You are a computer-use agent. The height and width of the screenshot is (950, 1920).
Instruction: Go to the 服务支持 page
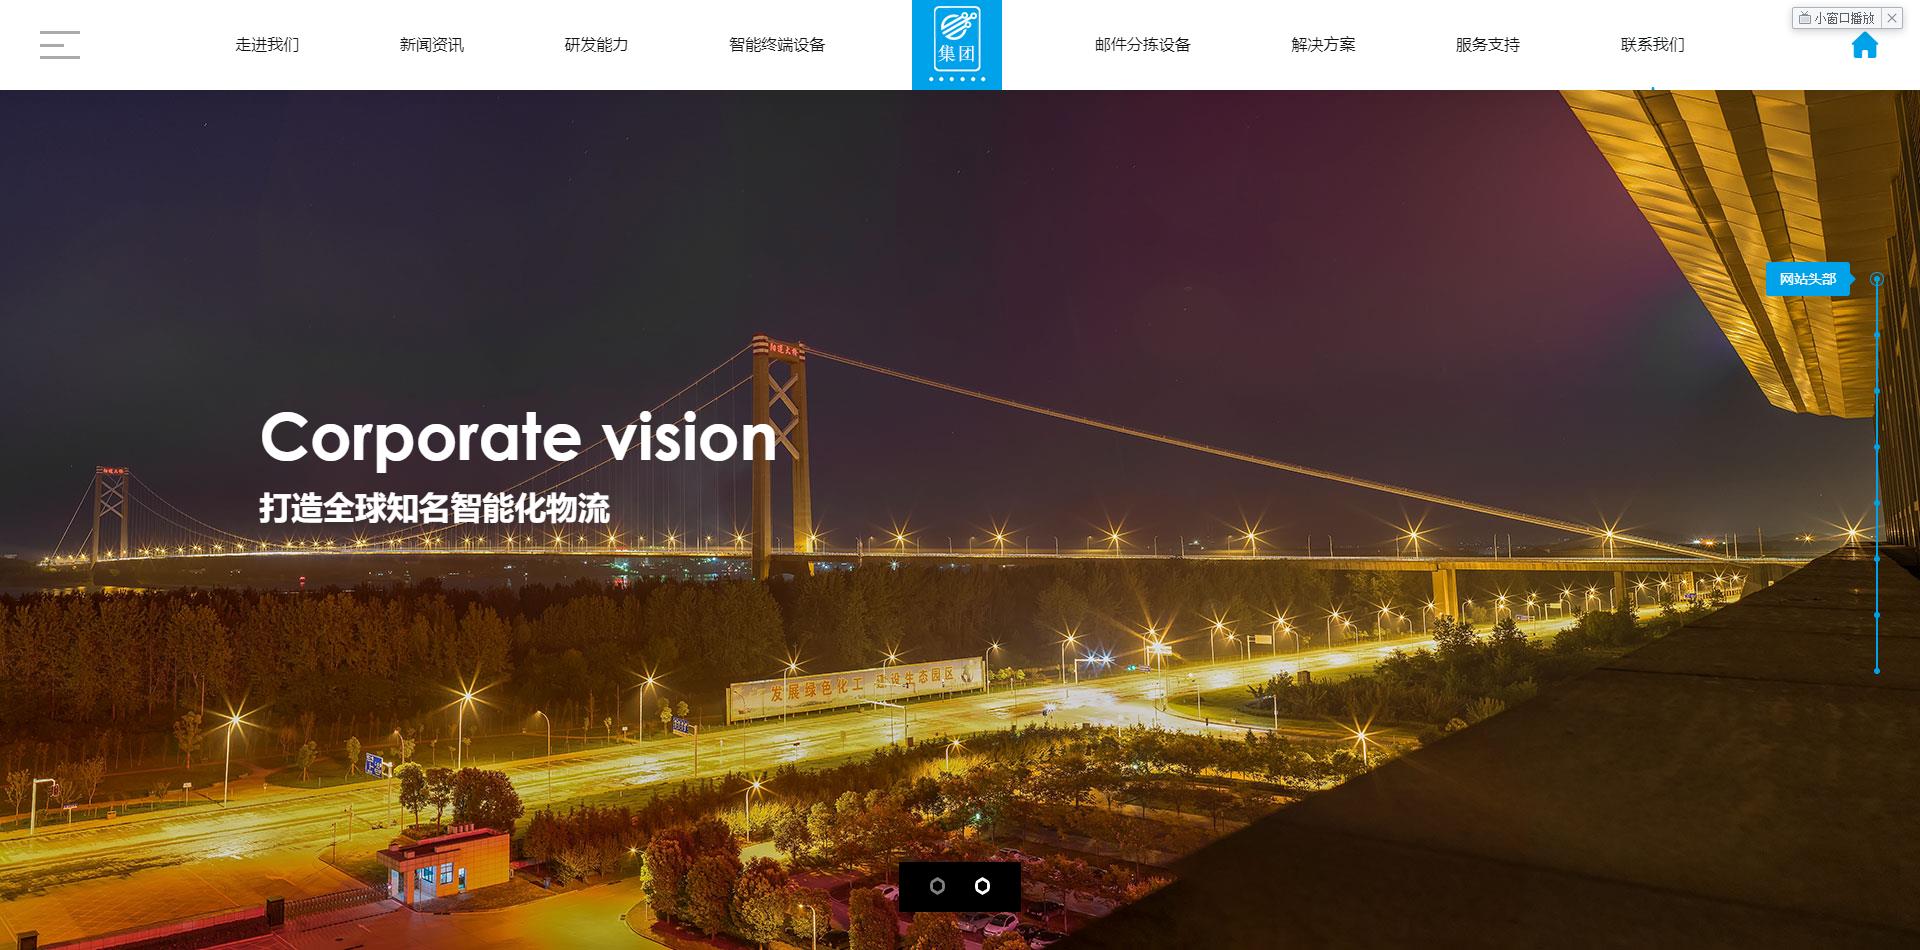point(1488,45)
